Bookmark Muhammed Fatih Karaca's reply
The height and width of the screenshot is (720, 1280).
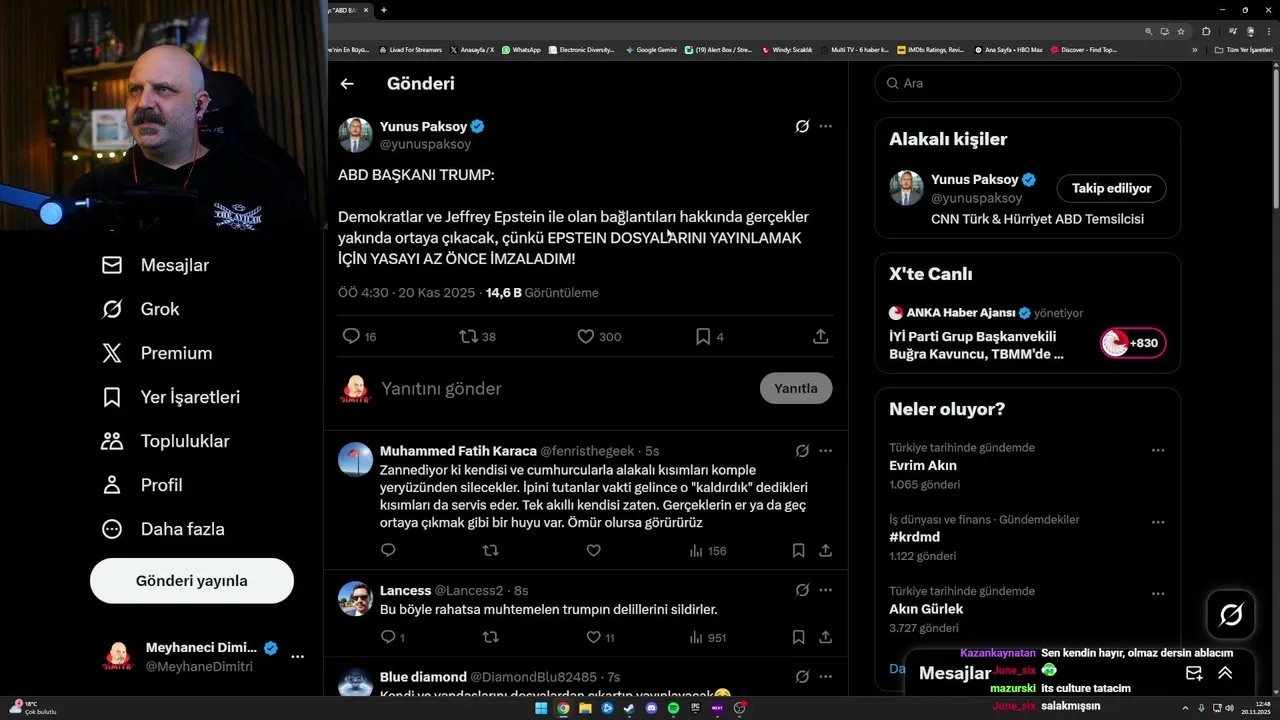(x=798, y=550)
